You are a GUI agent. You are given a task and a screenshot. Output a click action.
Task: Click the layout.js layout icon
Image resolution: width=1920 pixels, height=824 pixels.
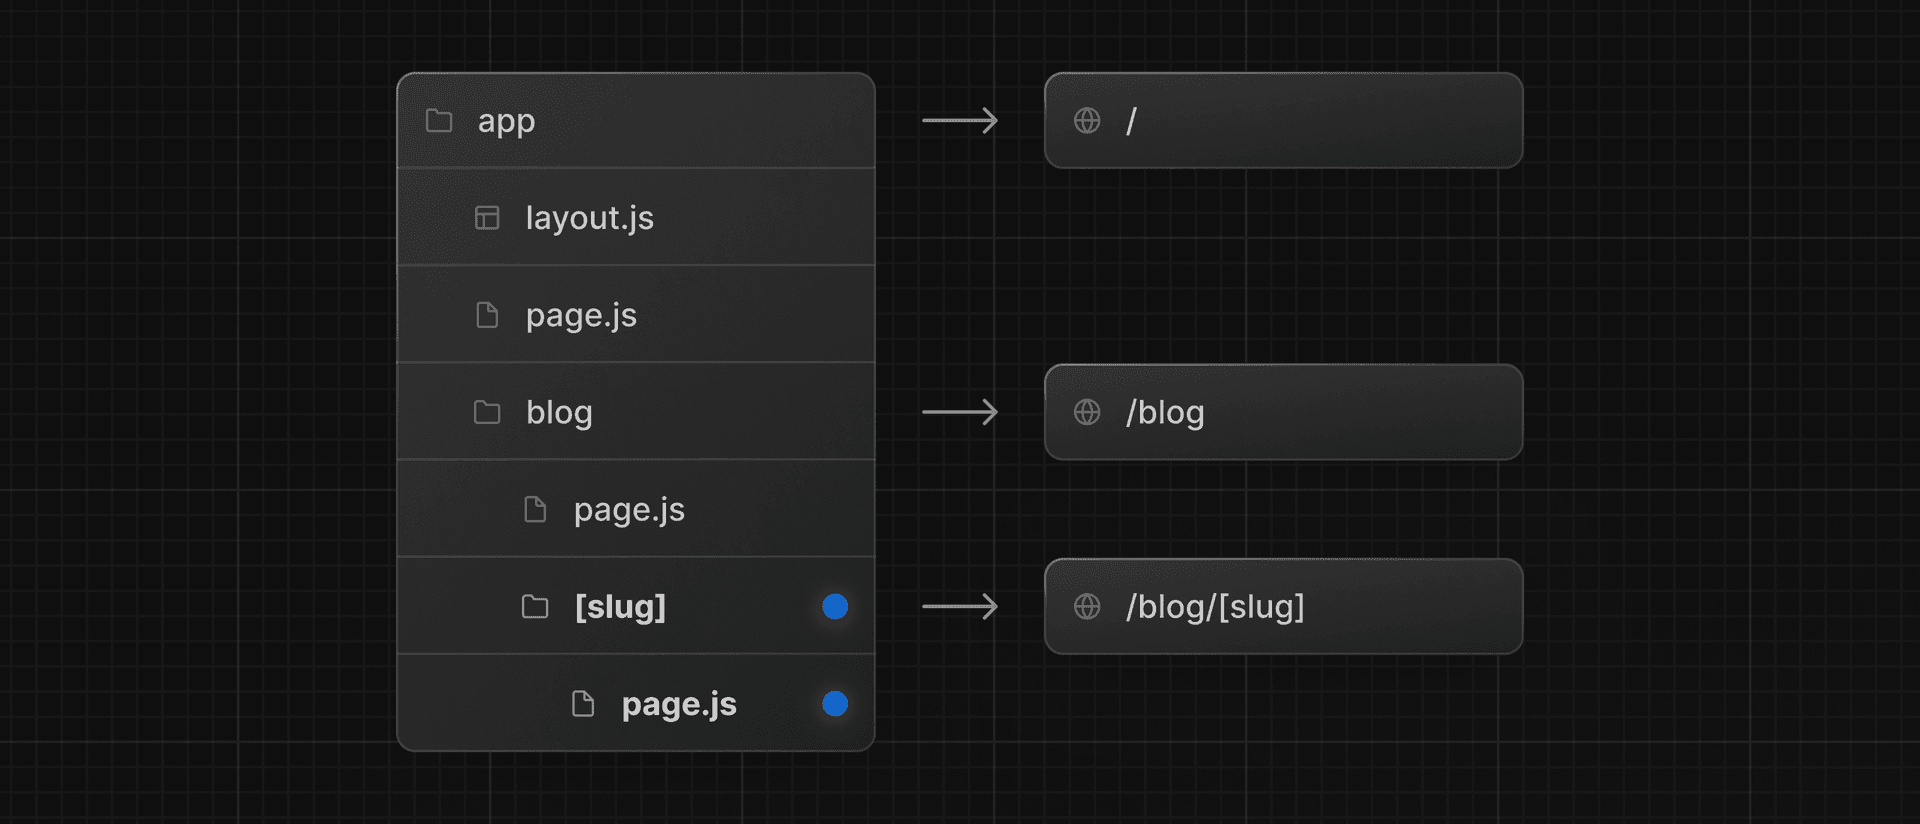pyautogui.click(x=487, y=218)
